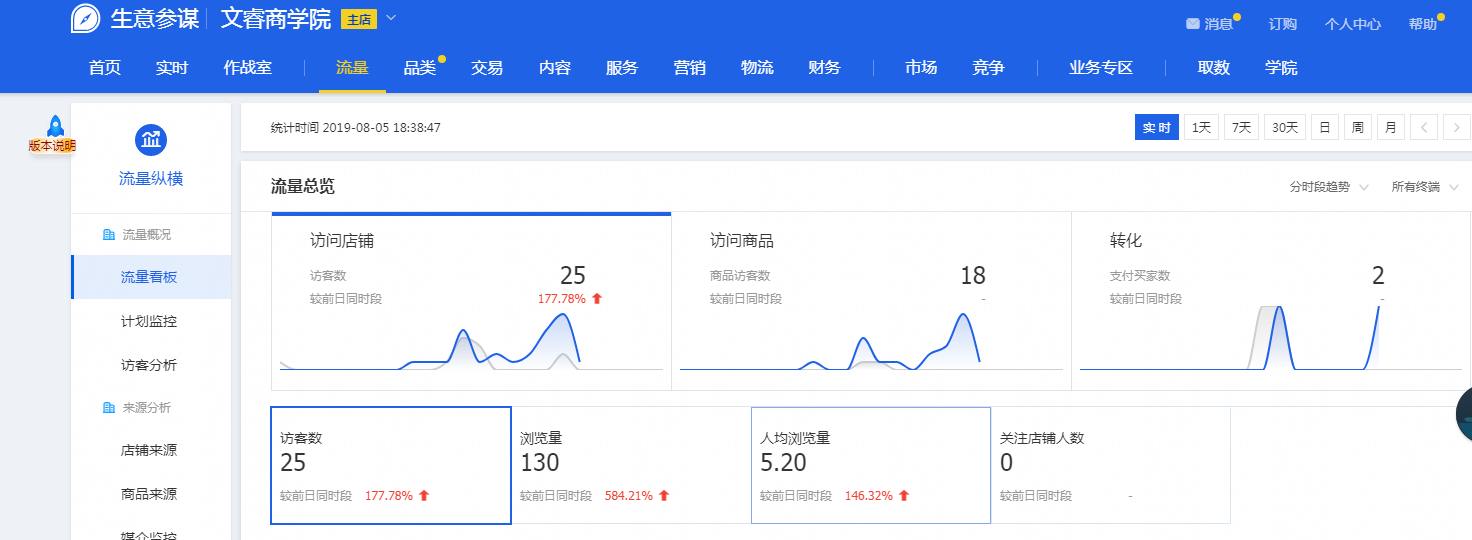Open the 学院 nav tab
Screen dimensions: 1472x540
coord(1281,68)
